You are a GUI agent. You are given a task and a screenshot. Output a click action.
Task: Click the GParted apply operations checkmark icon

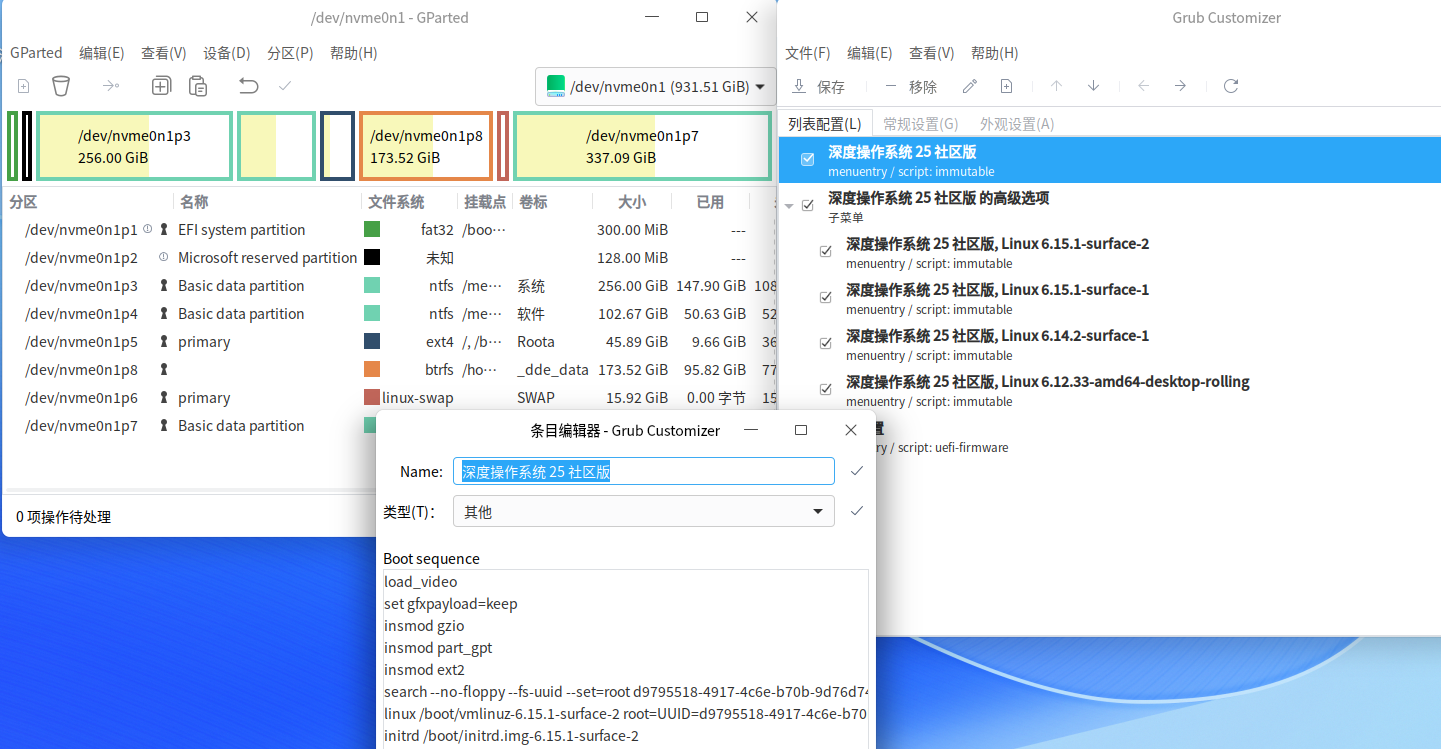285,86
